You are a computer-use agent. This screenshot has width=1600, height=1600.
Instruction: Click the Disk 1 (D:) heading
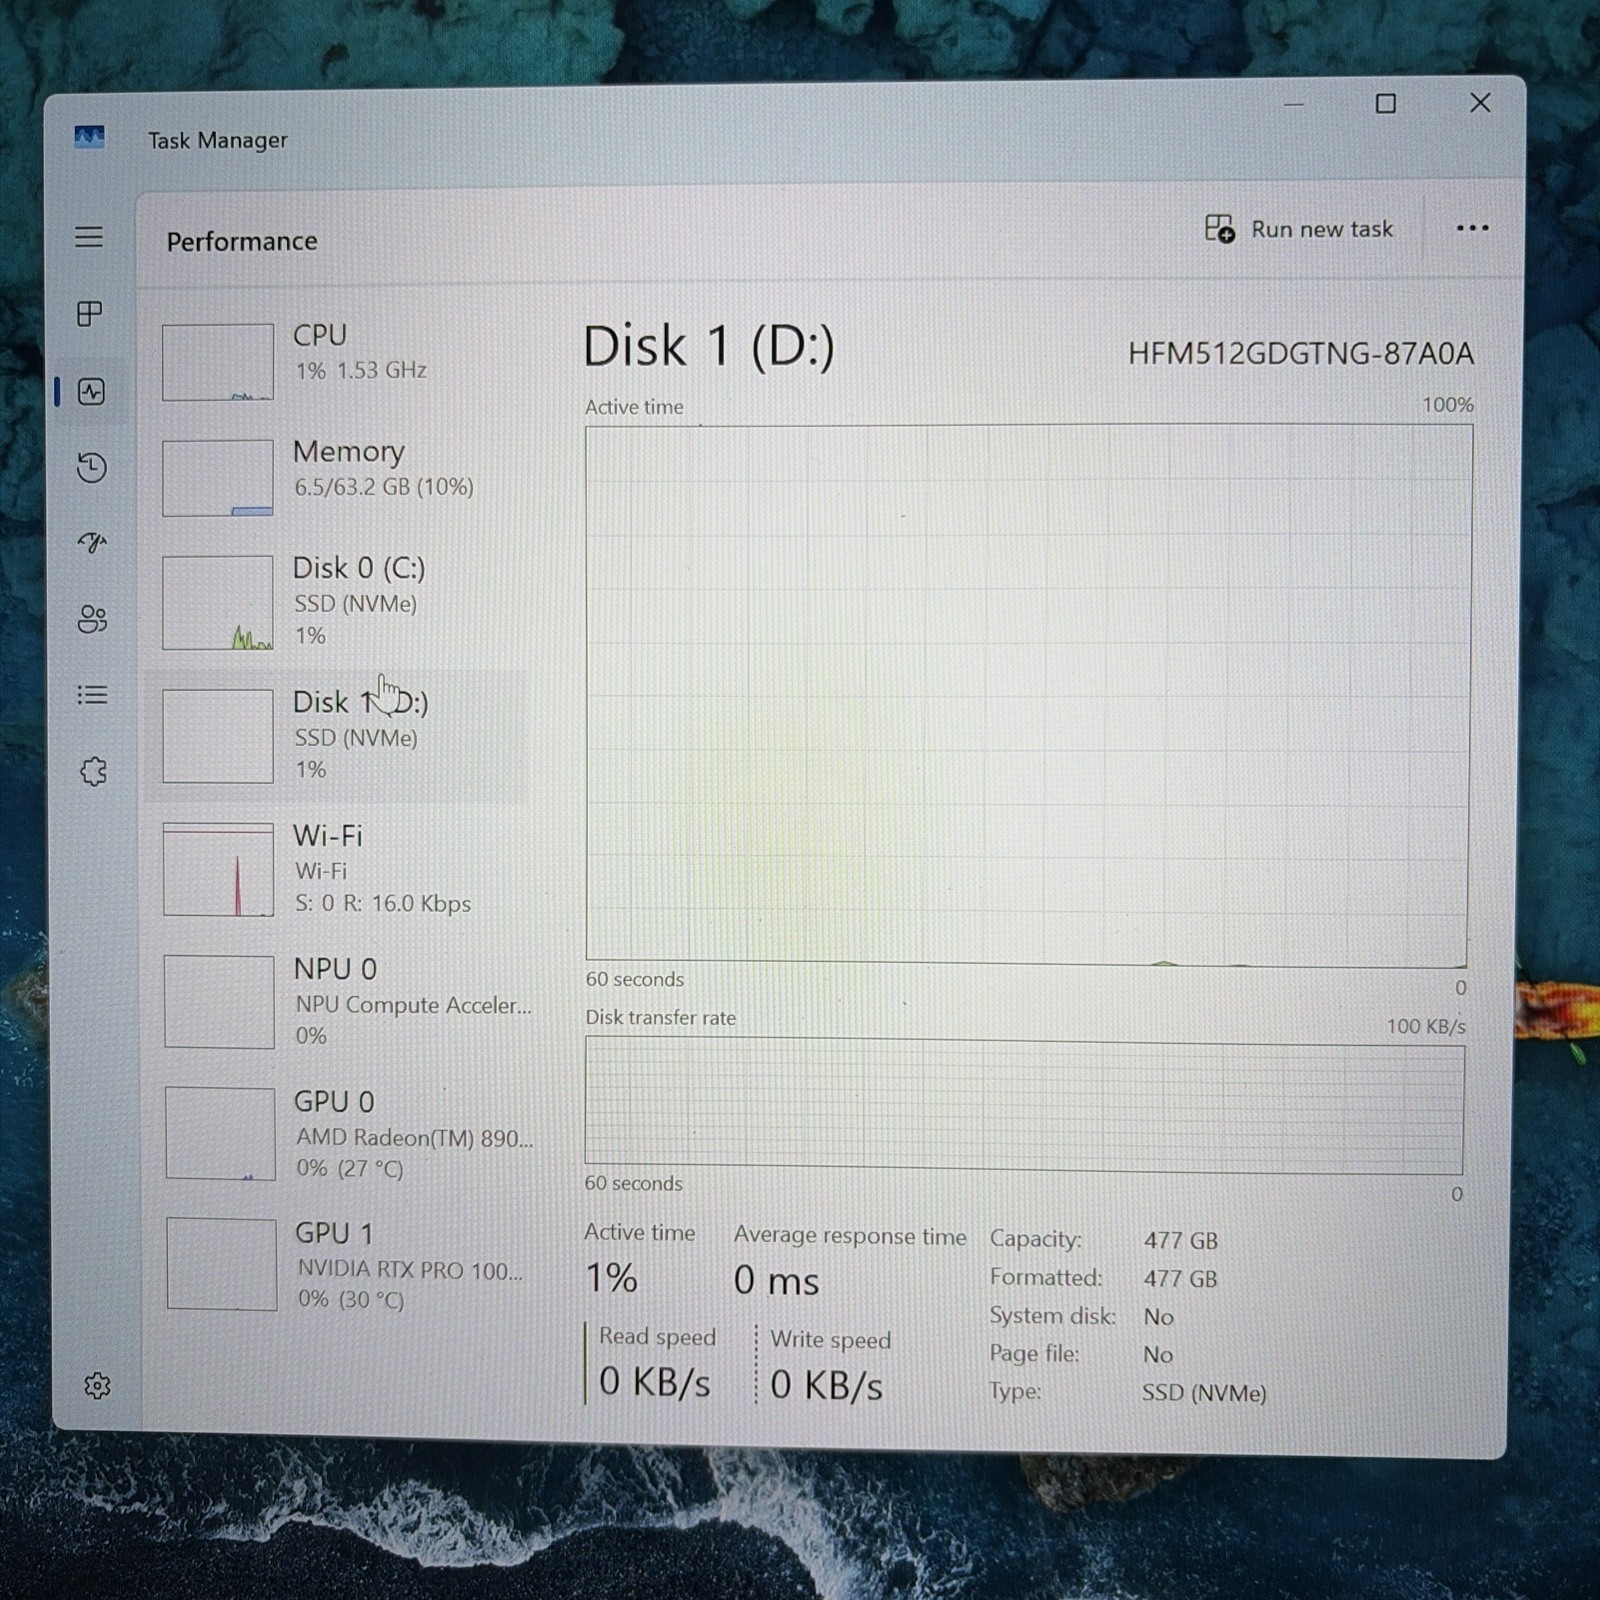(x=708, y=347)
